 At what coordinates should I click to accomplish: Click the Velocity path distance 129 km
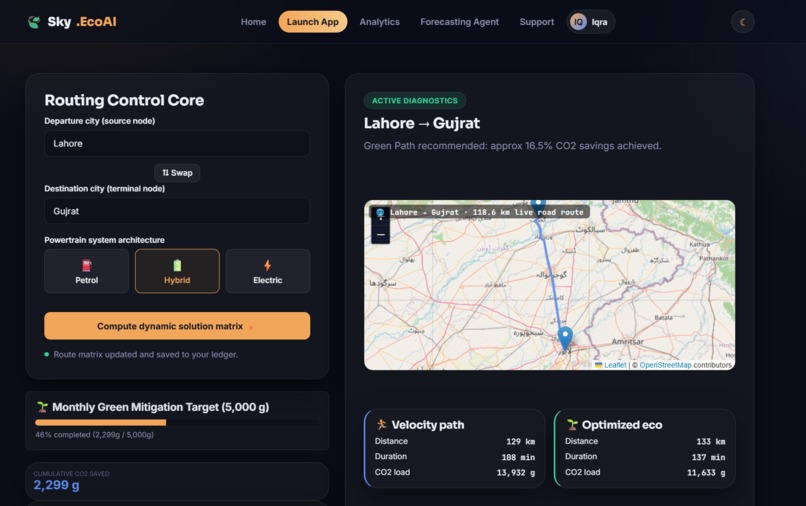[x=520, y=442]
